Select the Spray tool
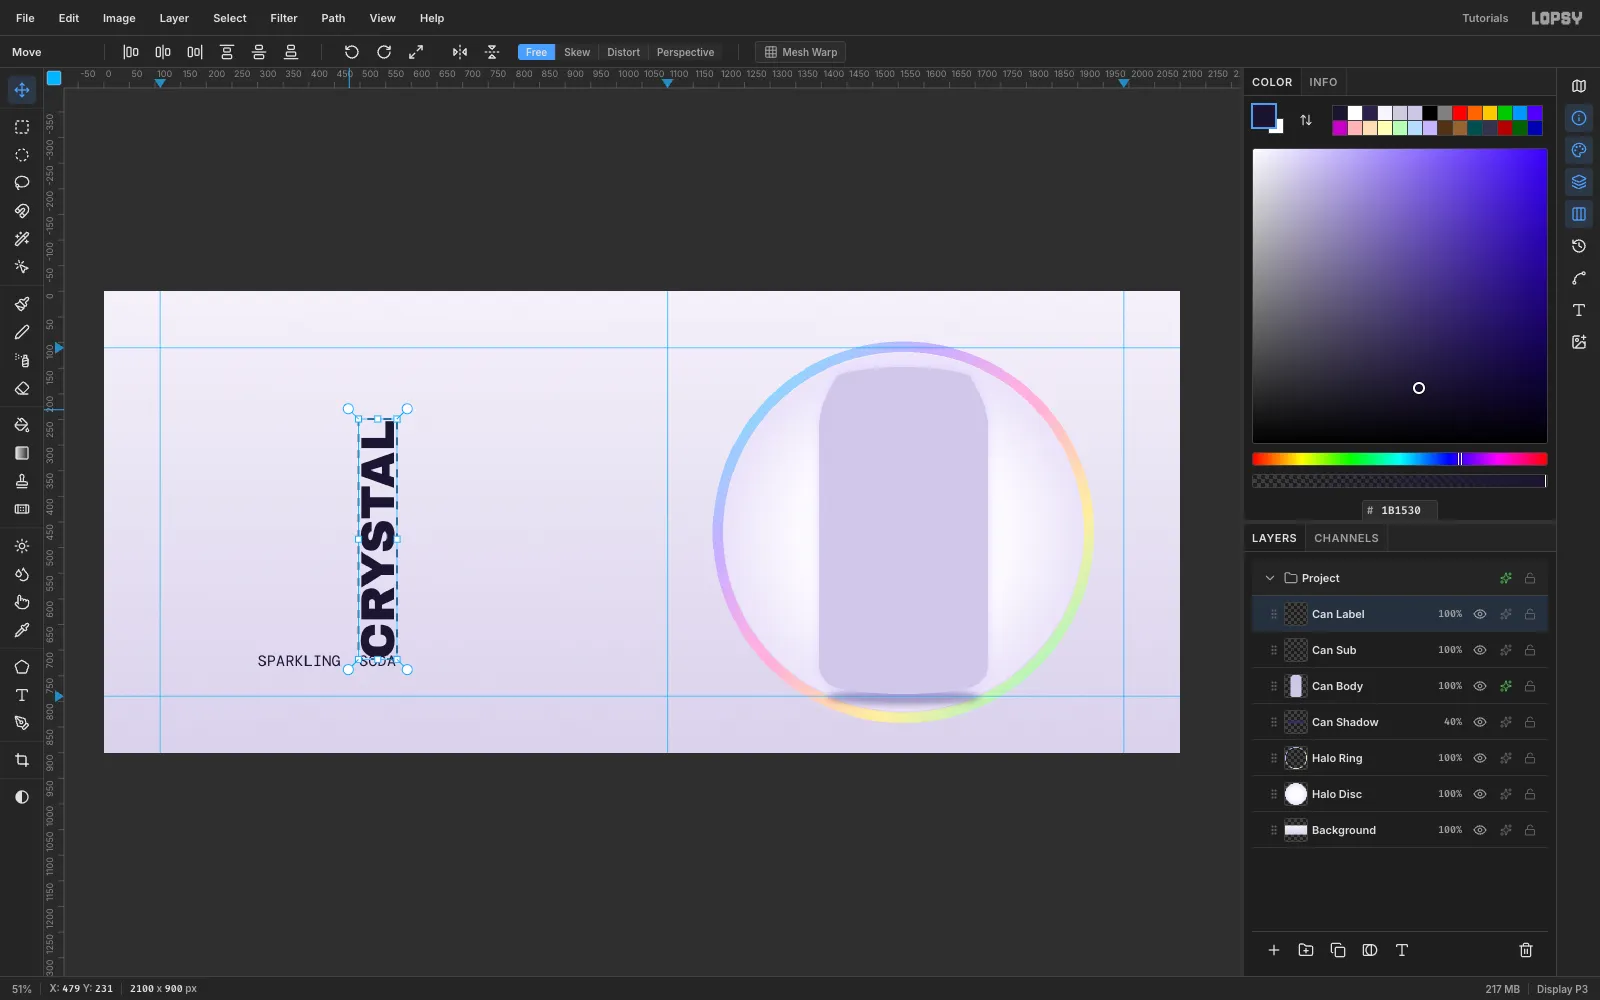The image size is (1600, 1000). (x=22, y=360)
